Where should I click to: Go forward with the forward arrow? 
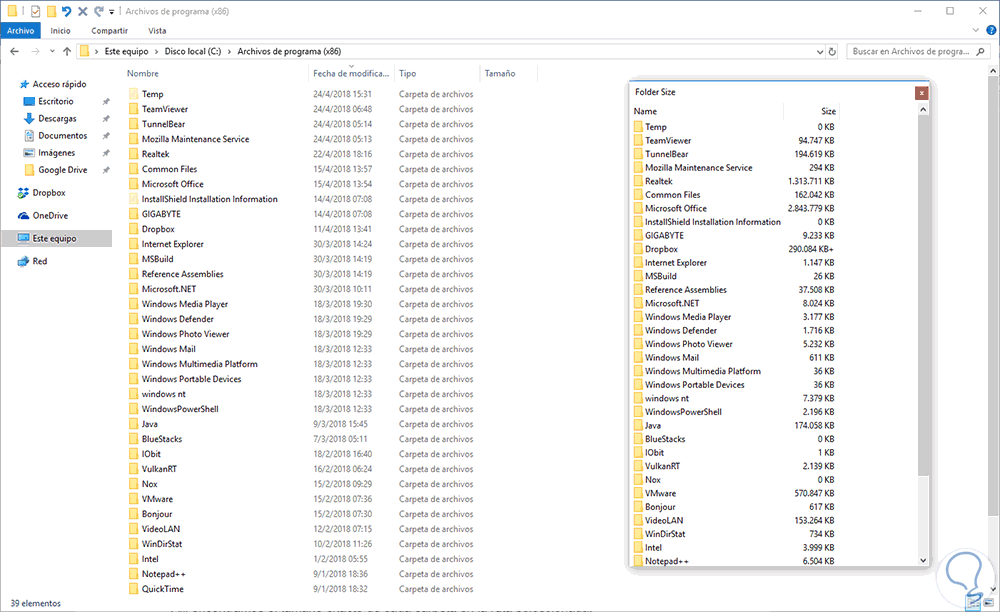[x=35, y=52]
